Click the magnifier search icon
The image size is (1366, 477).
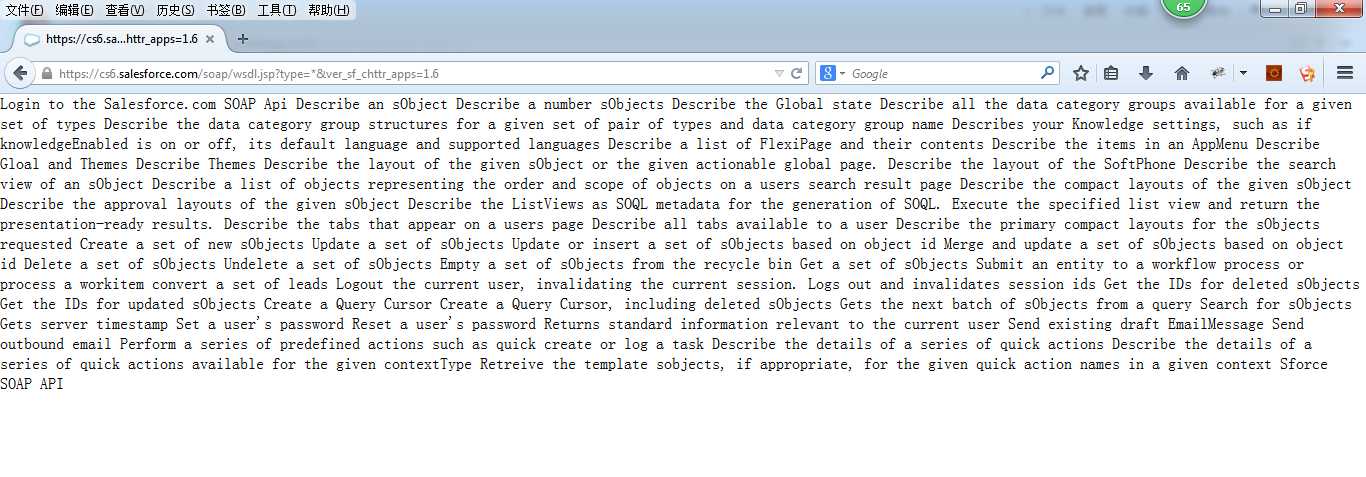[1047, 73]
